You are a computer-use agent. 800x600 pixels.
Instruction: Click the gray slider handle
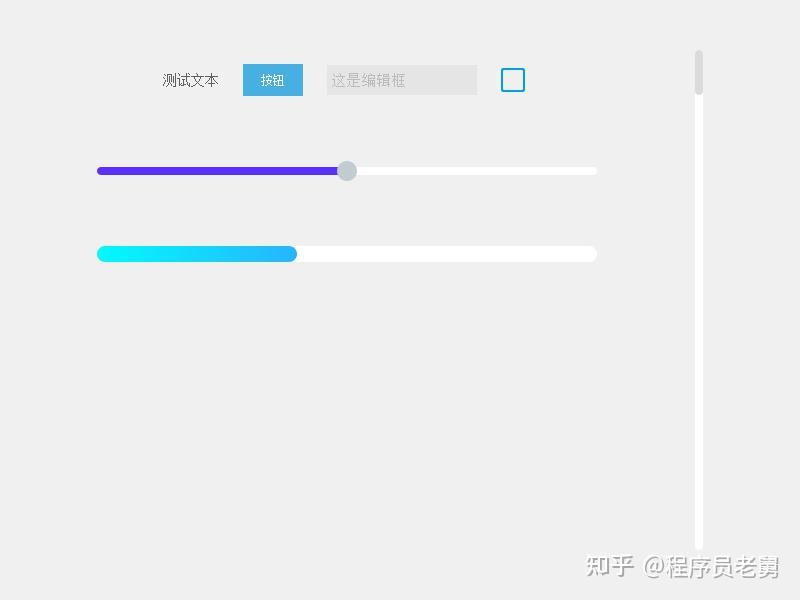coord(347,170)
